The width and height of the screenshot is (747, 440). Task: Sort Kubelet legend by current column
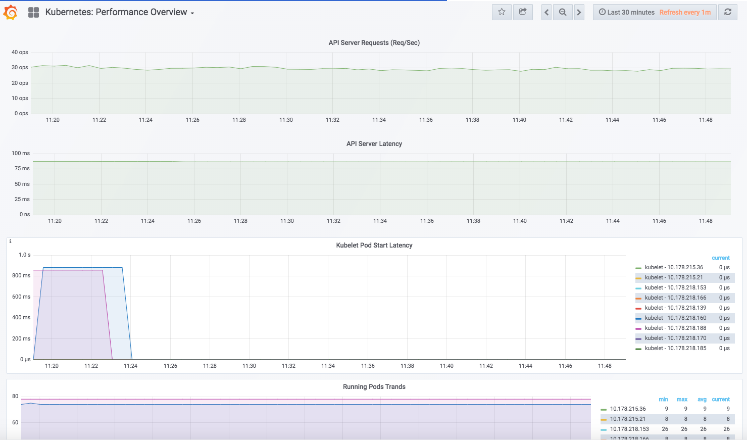pos(720,258)
